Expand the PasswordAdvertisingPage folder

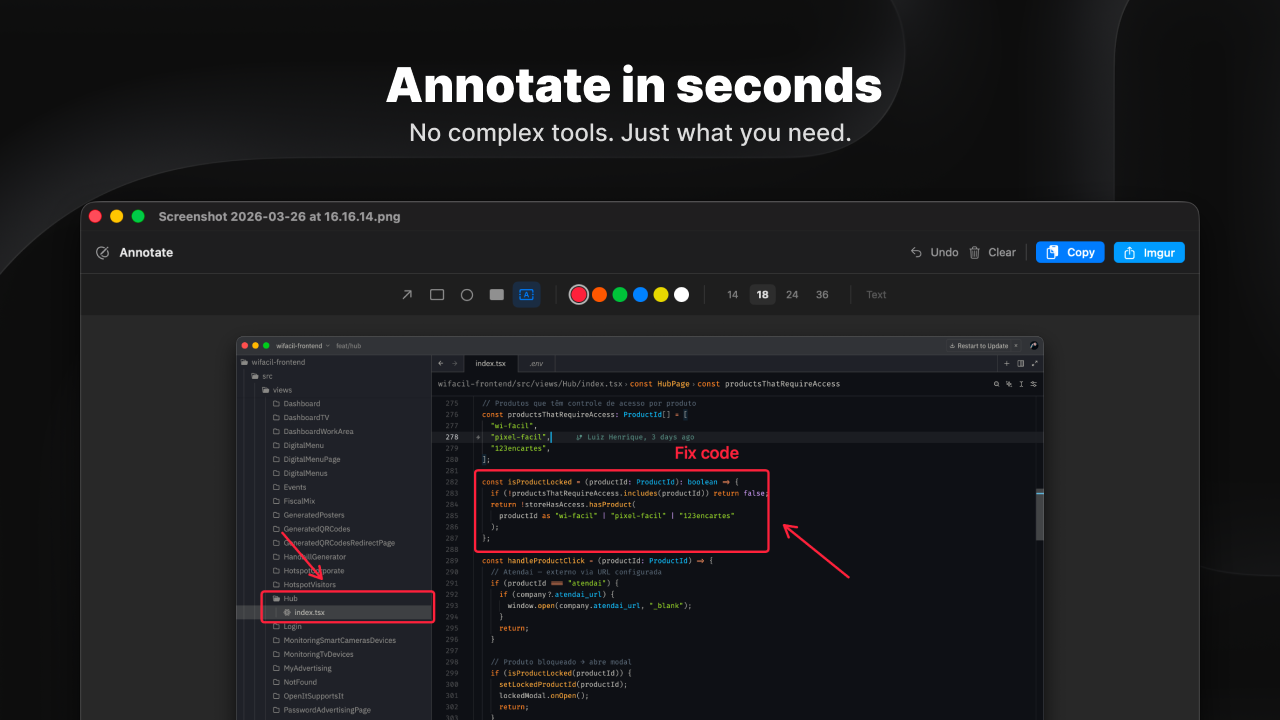321,710
